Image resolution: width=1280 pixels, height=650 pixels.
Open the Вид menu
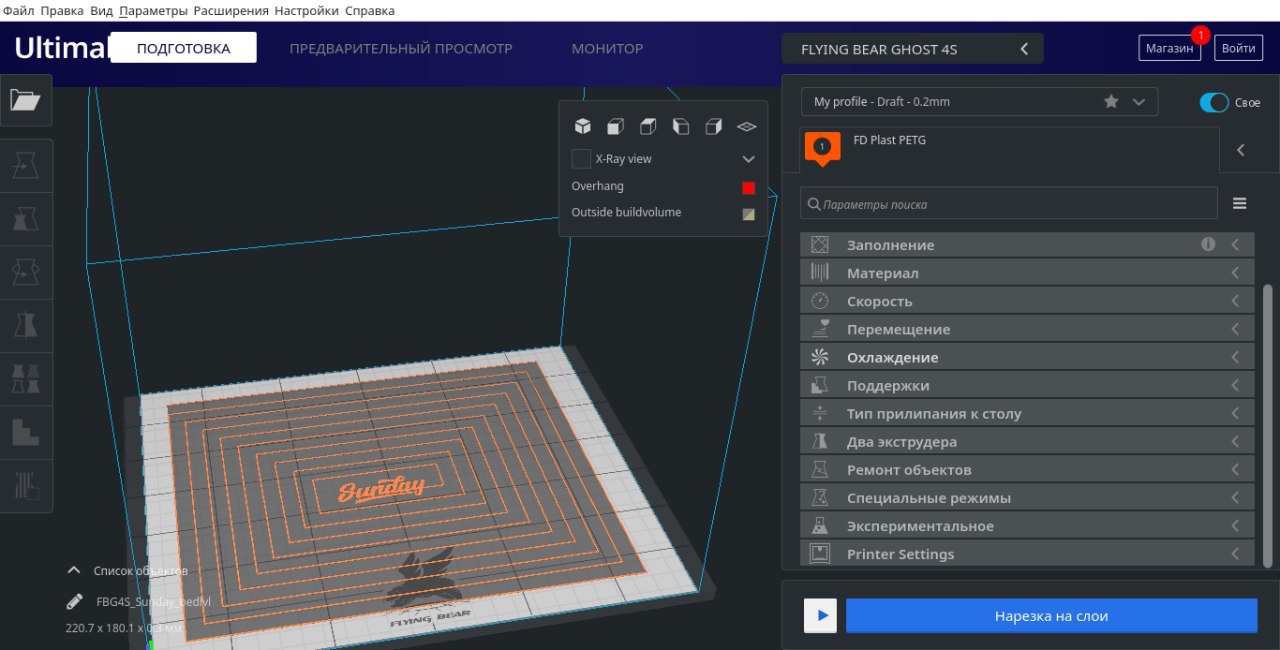tap(101, 10)
